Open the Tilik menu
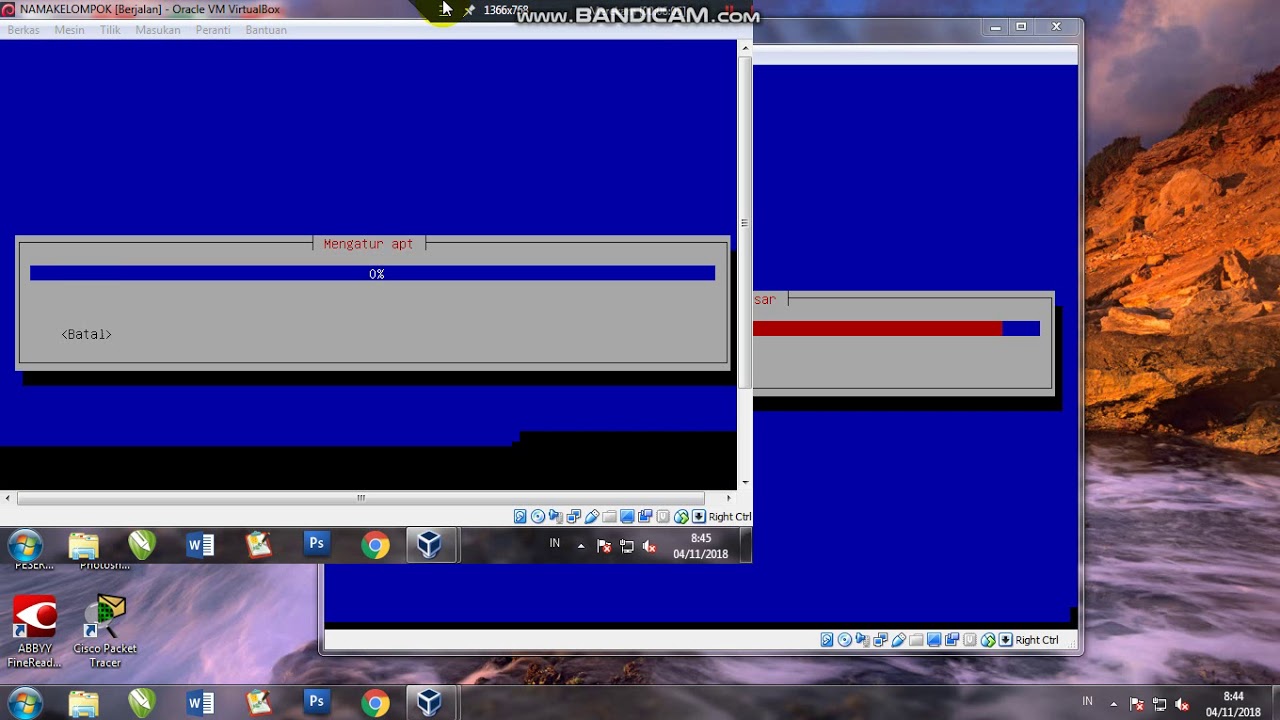This screenshot has height=720, width=1280. 110,30
